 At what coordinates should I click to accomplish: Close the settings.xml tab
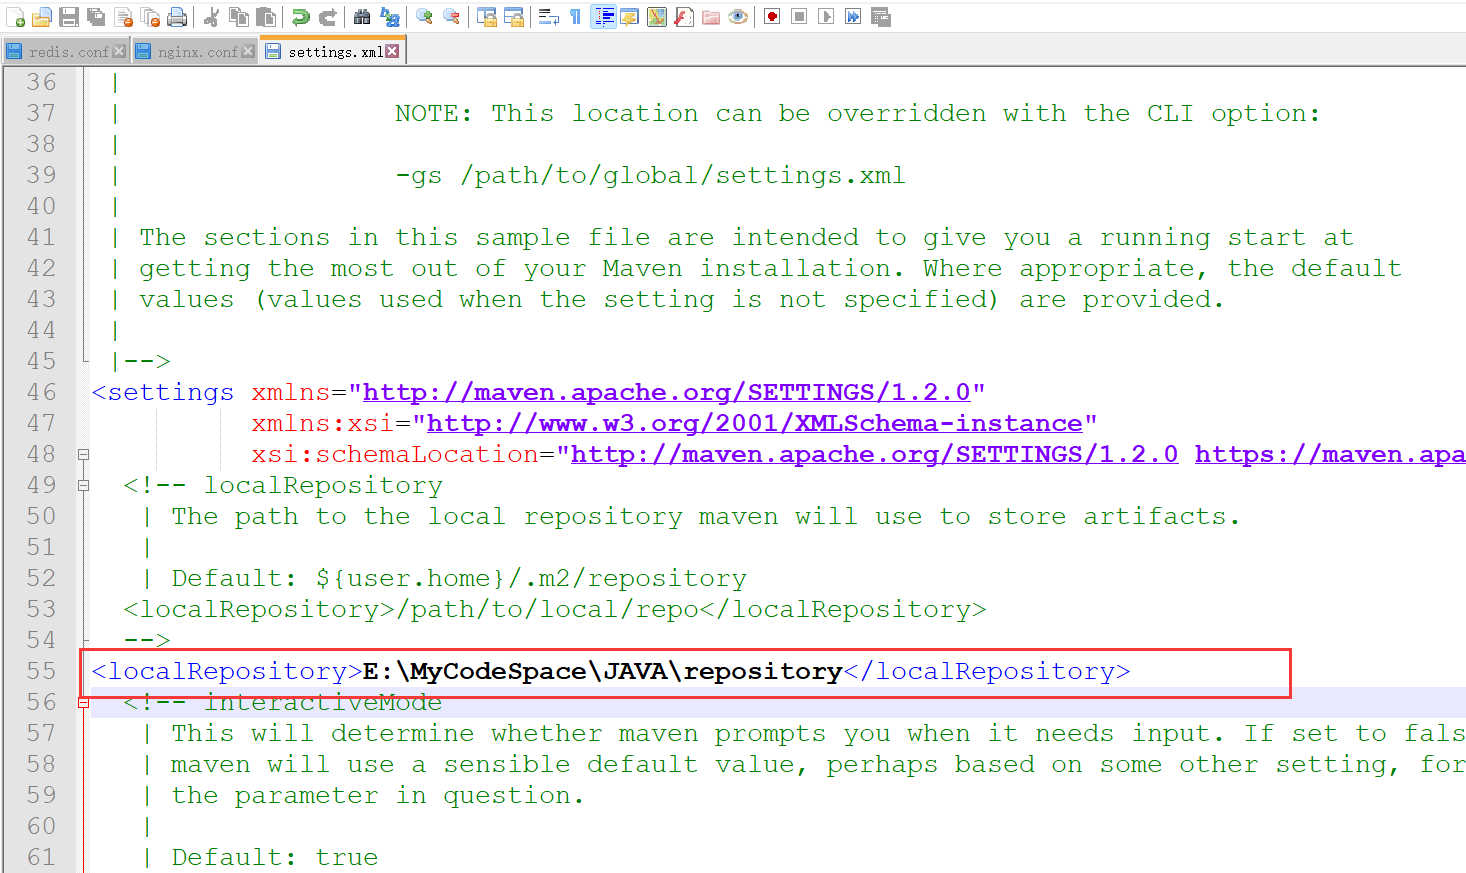click(x=392, y=51)
